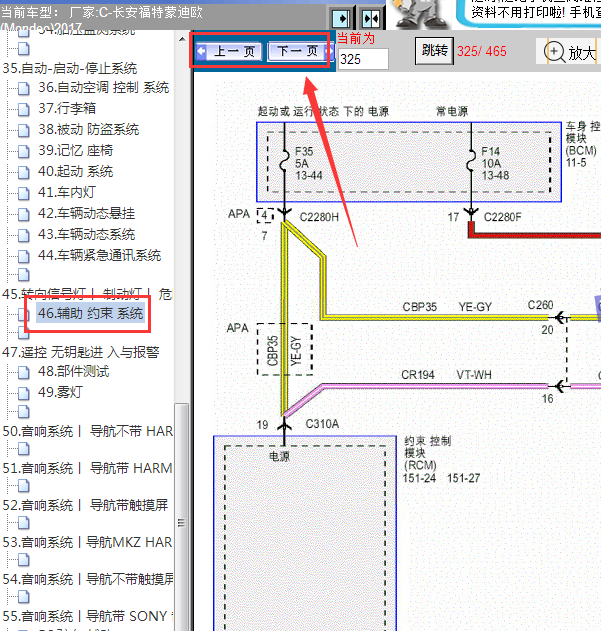Image resolution: width=601 pixels, height=631 pixels.
Task: Click heading 47.遥控 无钥匙进 入与报警
Action: [81, 352]
